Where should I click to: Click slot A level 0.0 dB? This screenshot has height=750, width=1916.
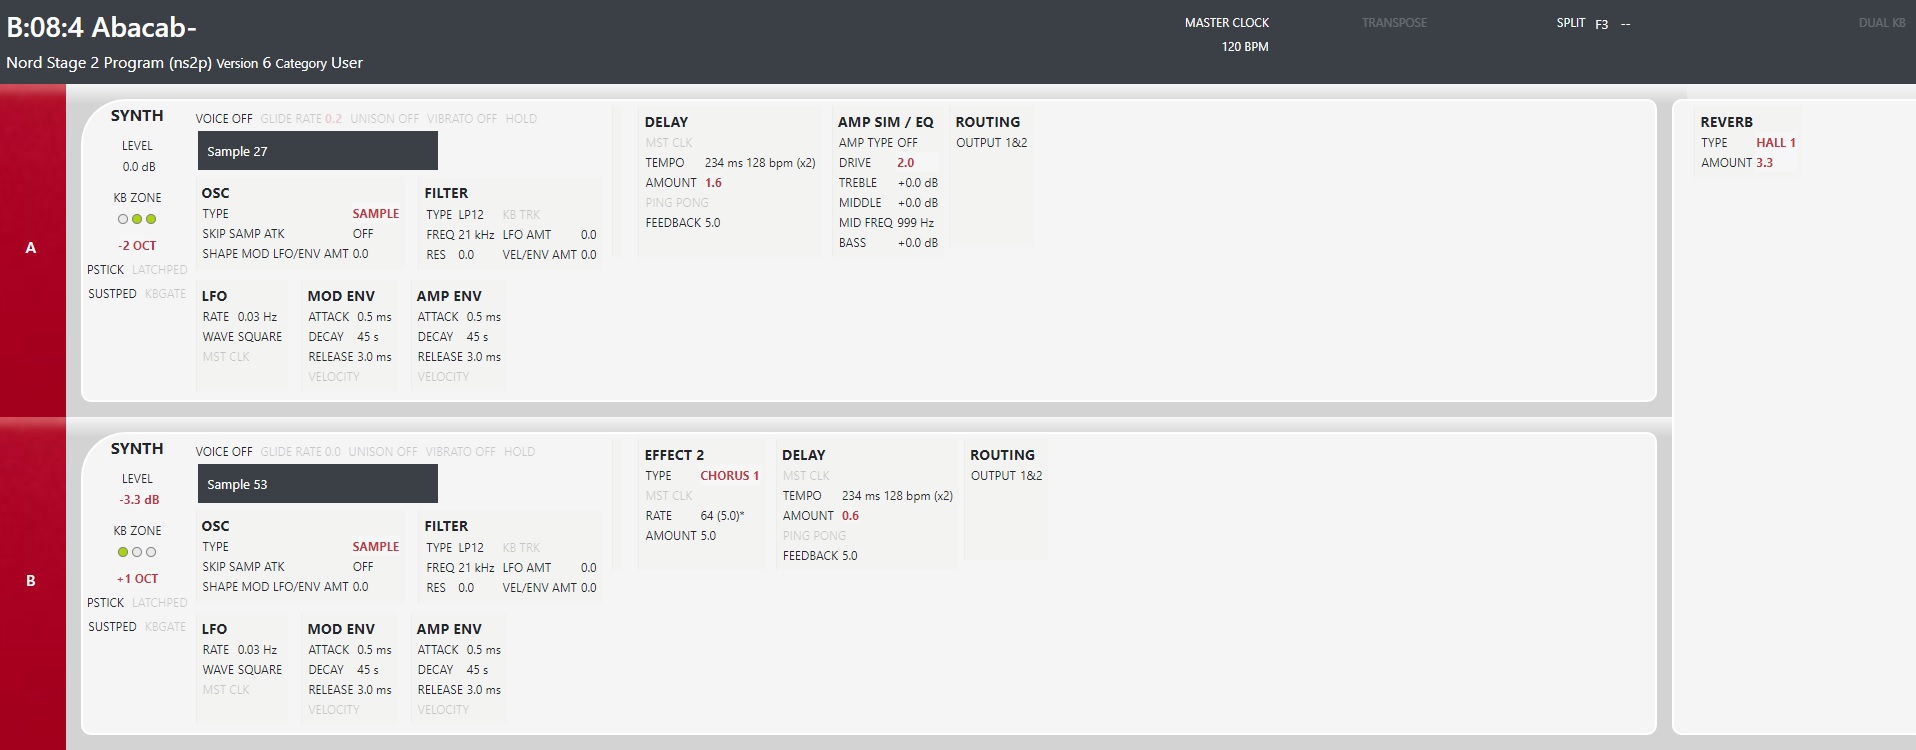[139, 167]
